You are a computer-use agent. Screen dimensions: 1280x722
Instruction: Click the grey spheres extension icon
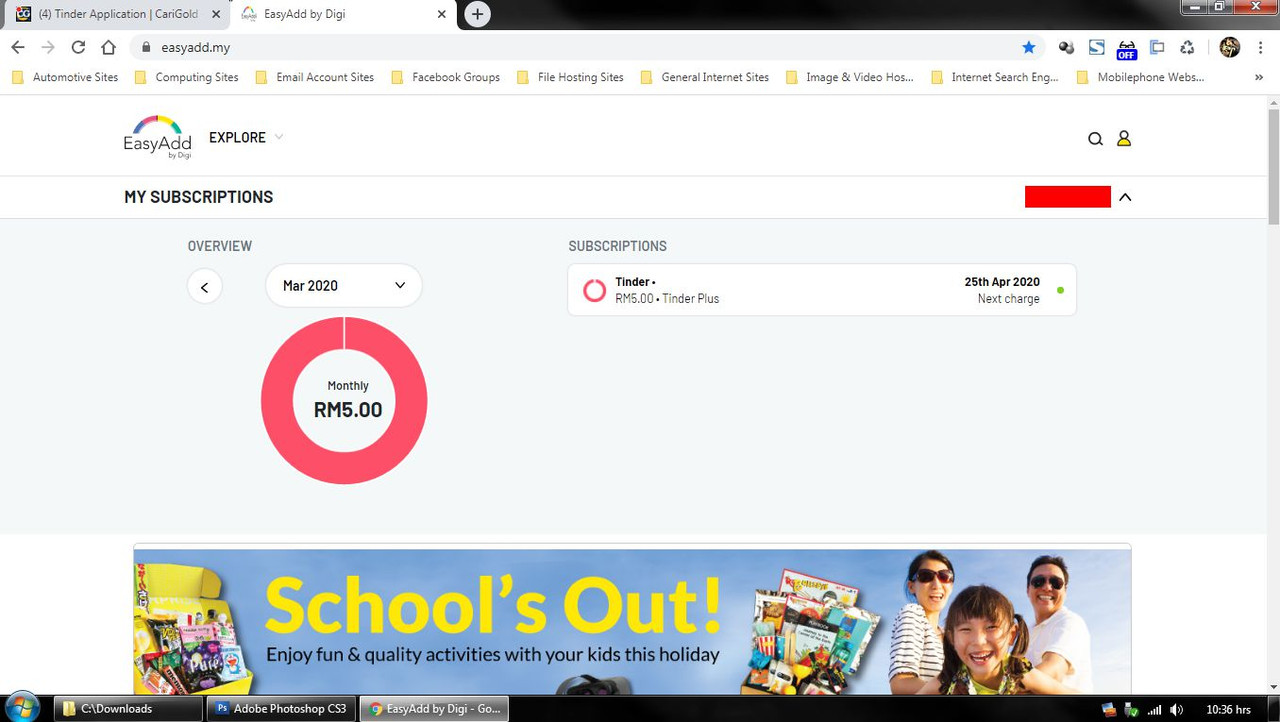pos(1066,47)
